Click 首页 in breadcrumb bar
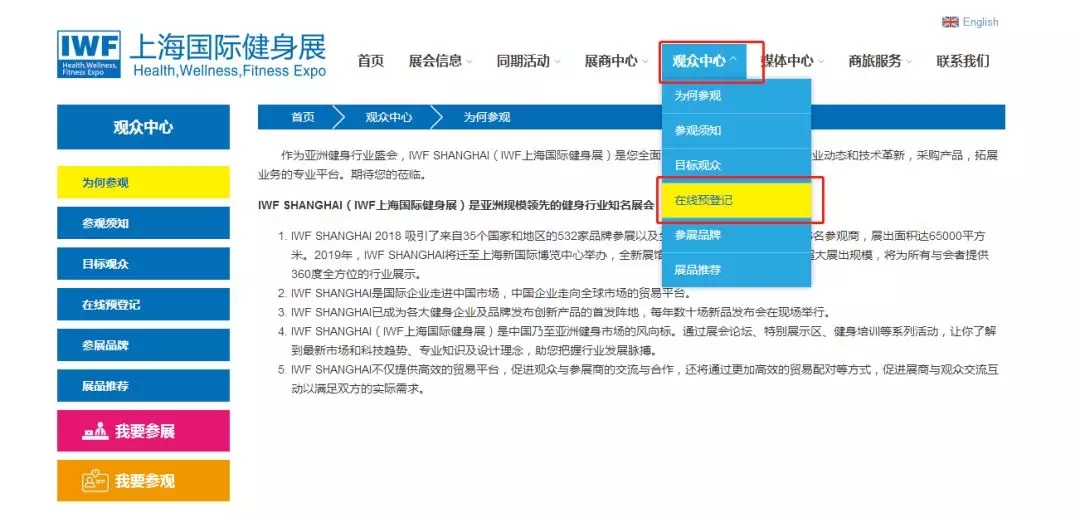 click(302, 117)
